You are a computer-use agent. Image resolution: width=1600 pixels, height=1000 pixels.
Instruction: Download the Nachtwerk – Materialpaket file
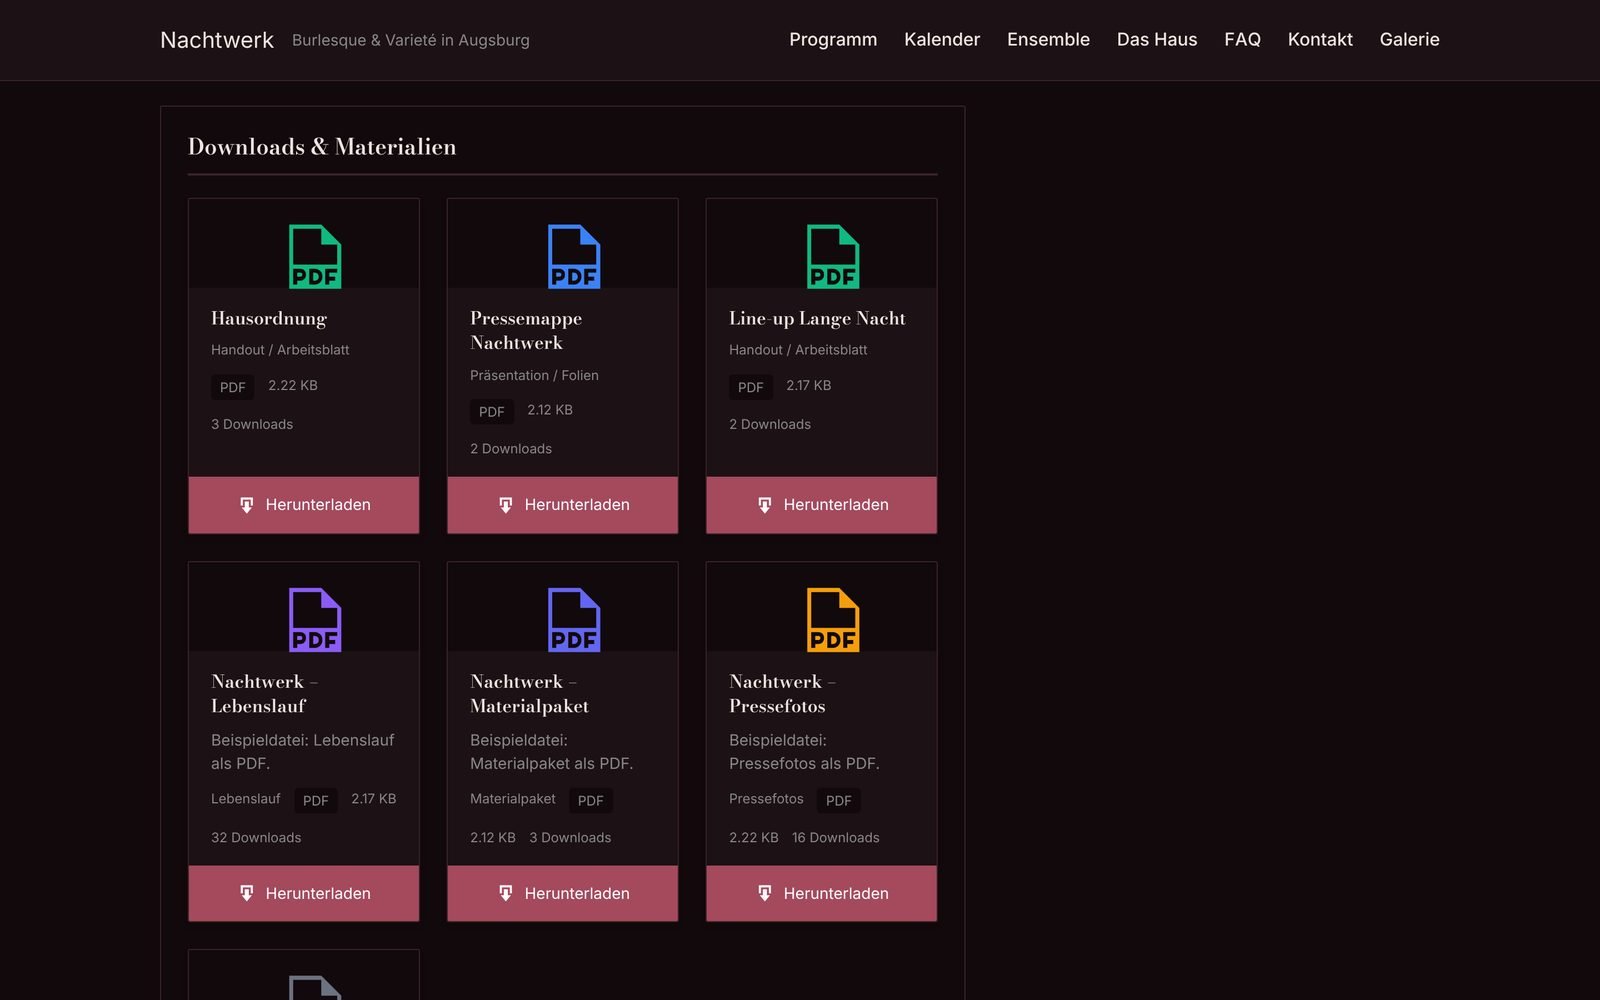(563, 893)
